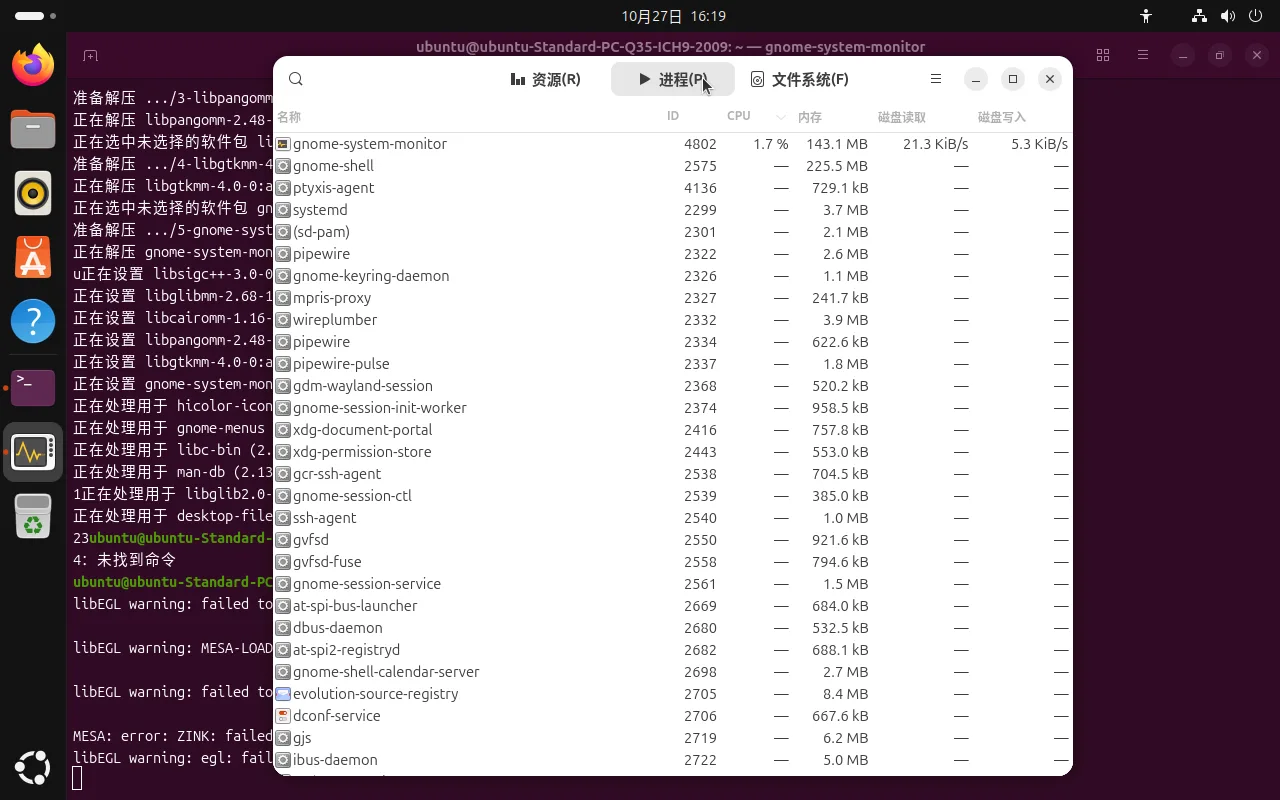Open System Monitor's hamburger menu
Image resolution: width=1280 pixels, height=800 pixels.
[936, 79]
